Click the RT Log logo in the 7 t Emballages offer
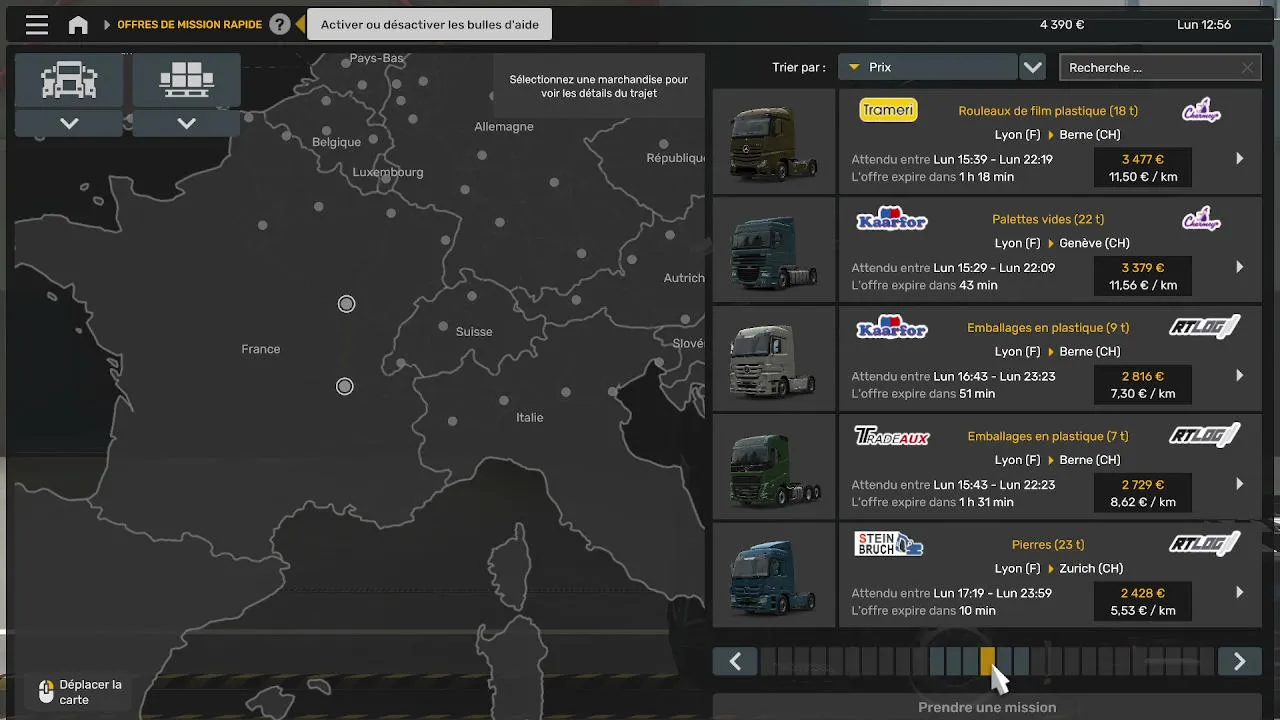1280x720 pixels. pyautogui.click(x=1205, y=435)
